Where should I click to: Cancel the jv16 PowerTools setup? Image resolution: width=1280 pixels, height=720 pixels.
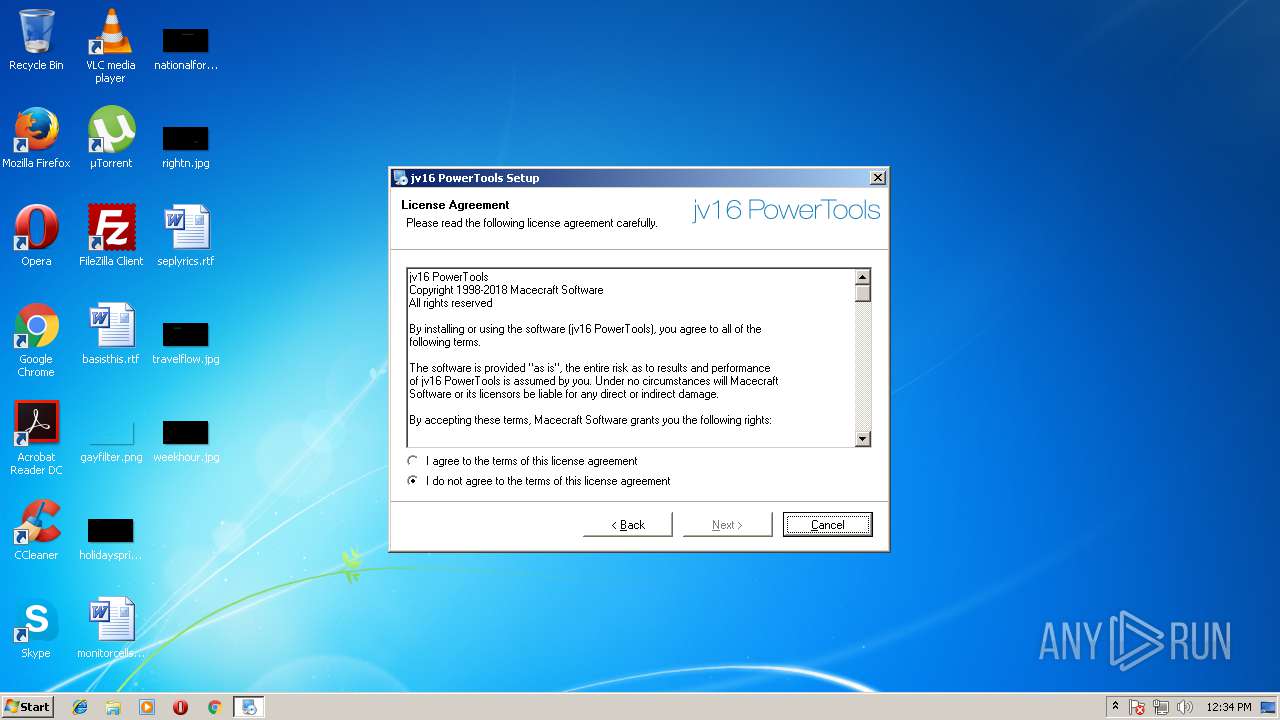coord(827,524)
